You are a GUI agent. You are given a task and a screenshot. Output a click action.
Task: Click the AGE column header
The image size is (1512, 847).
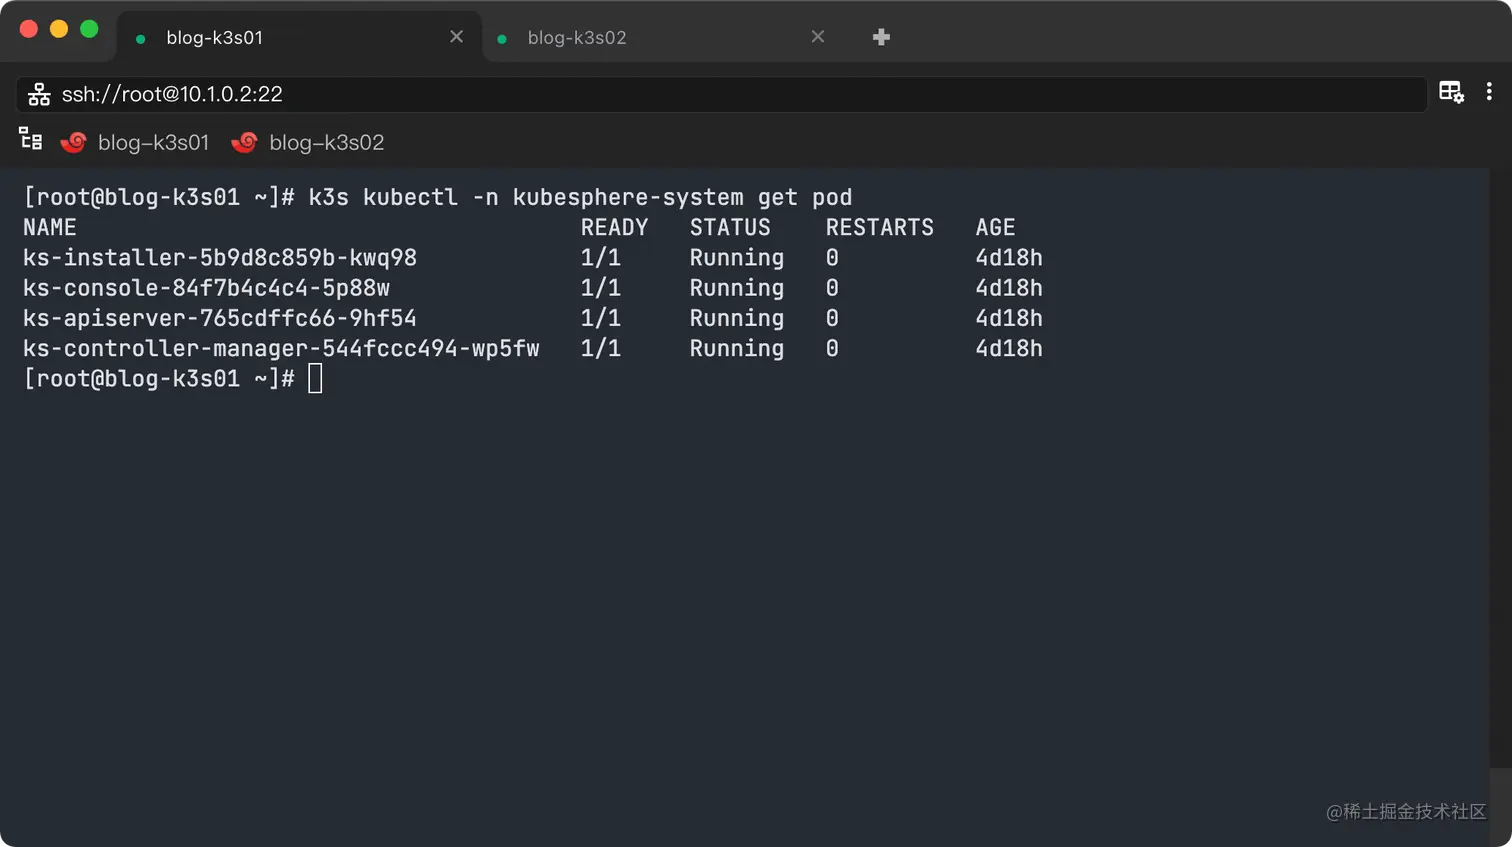coord(996,227)
